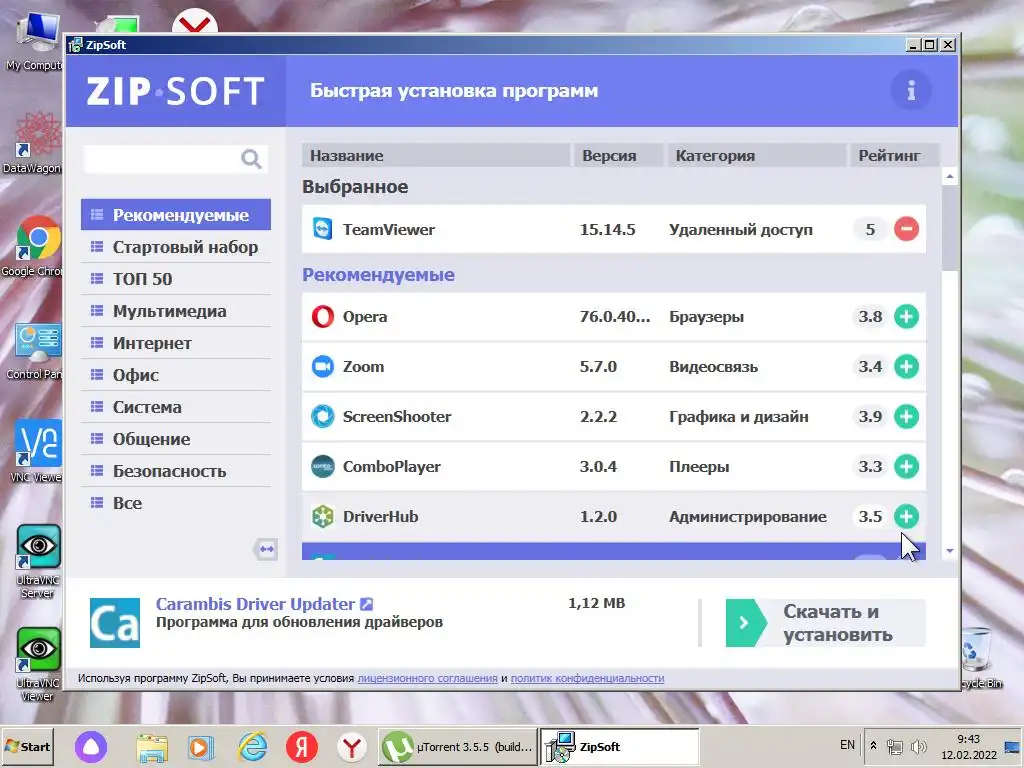The image size is (1024, 768).
Task: Sort by the Версия column header
Action: click(618, 155)
